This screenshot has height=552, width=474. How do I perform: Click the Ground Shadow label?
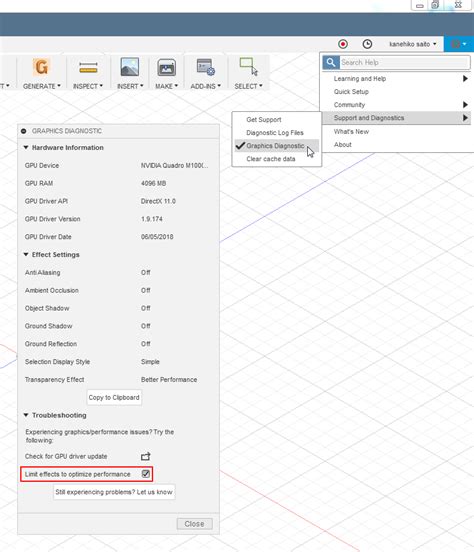pos(48,326)
